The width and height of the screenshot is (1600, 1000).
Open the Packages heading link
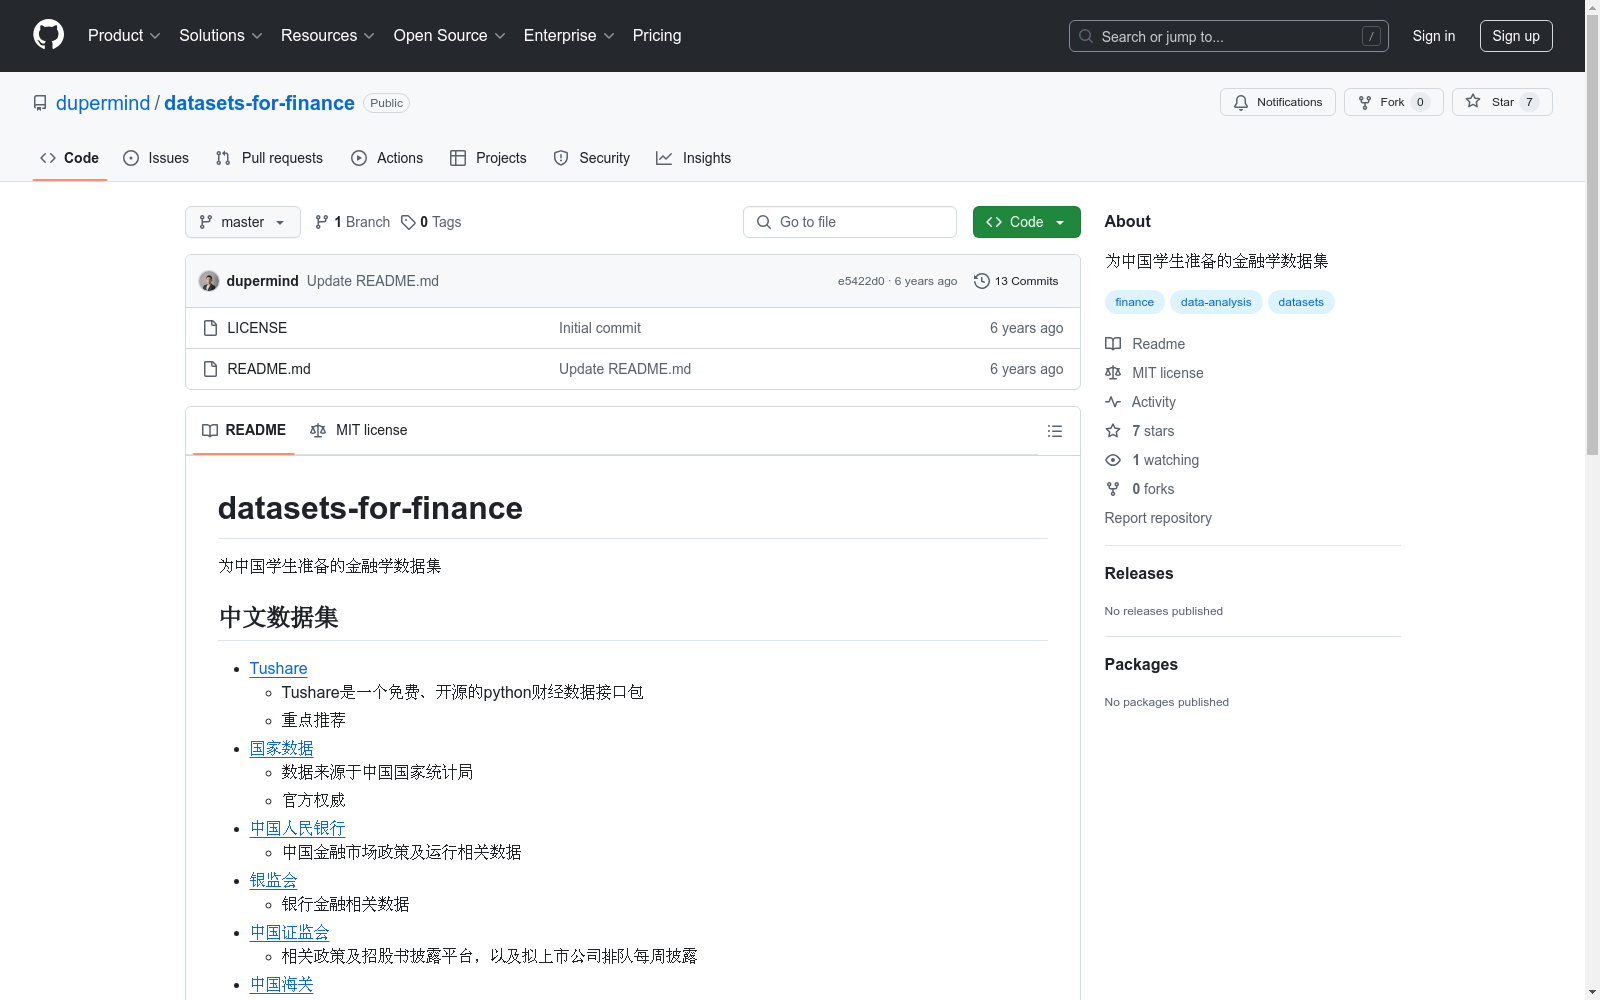coord(1141,664)
